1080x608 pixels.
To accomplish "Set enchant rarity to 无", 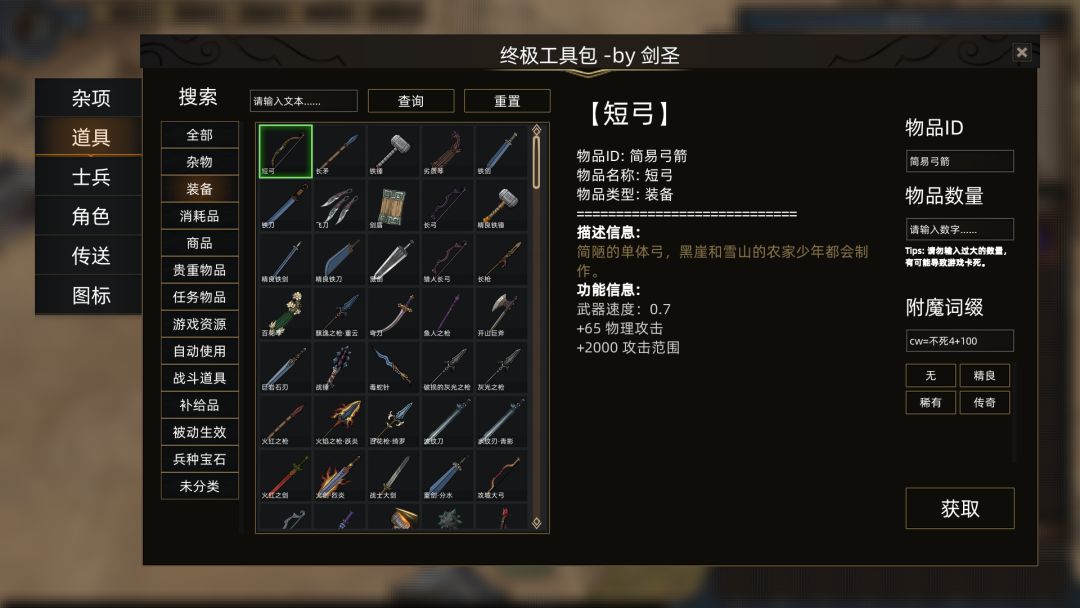I will point(931,375).
